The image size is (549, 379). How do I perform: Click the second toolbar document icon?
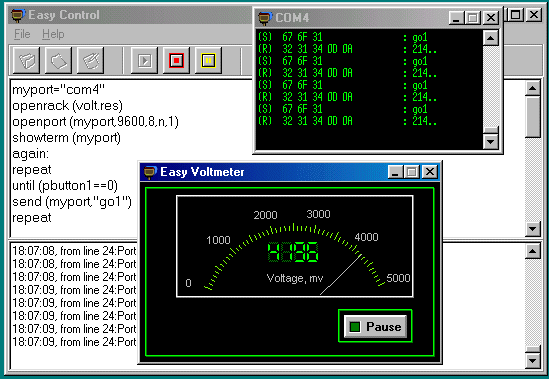(x=58, y=61)
